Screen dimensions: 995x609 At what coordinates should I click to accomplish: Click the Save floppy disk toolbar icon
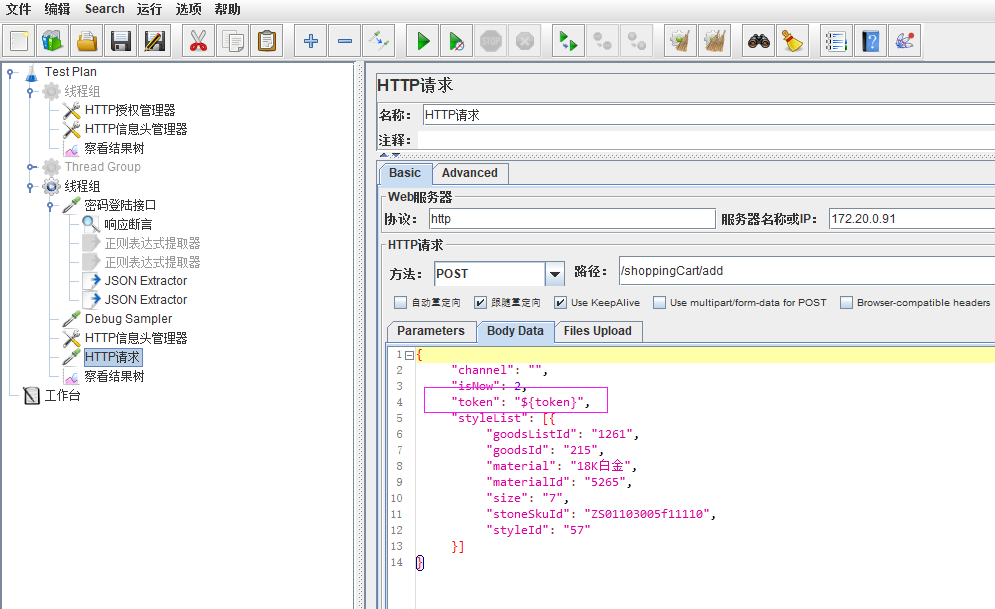coord(121,41)
